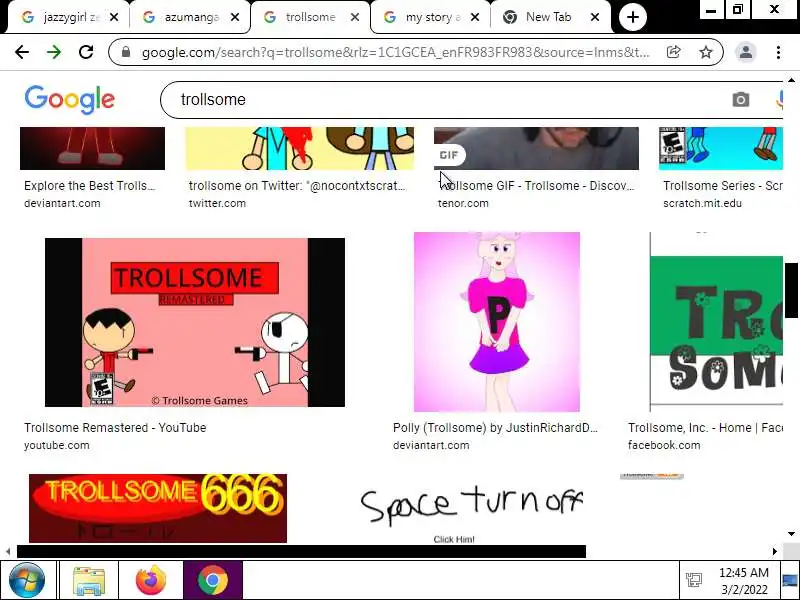The height and width of the screenshot is (600, 800).
Task: Open the Windows Start orb
Action: 27,580
